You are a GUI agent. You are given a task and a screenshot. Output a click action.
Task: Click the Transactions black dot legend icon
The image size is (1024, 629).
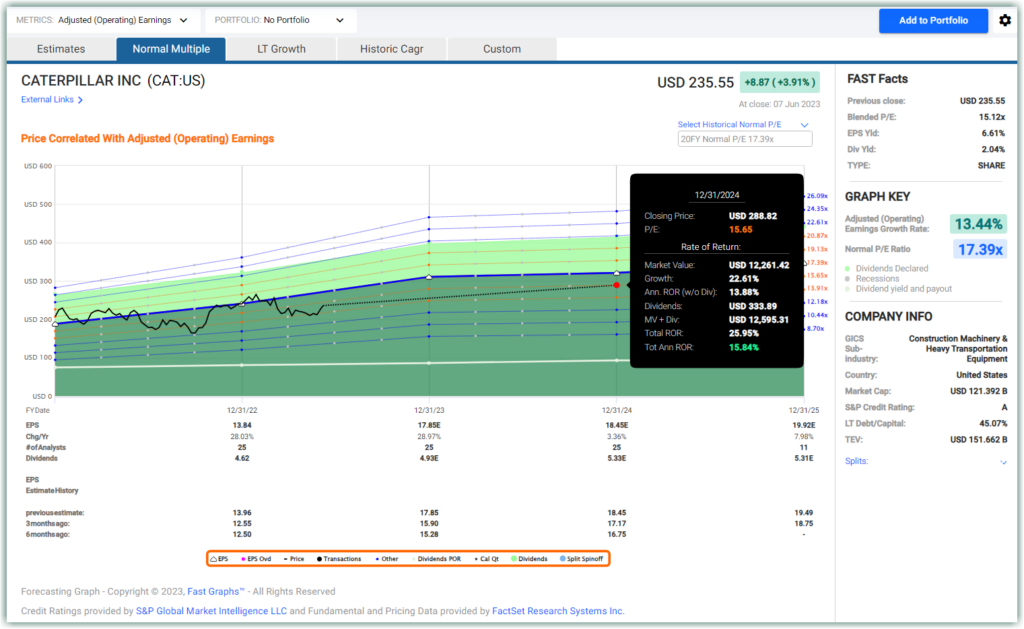[319, 558]
